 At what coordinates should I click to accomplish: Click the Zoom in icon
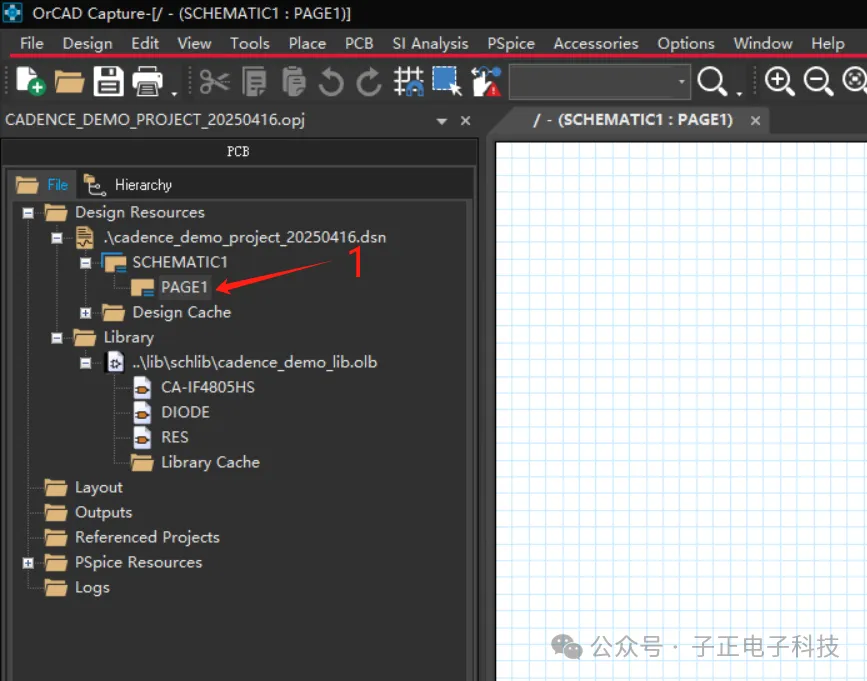[780, 81]
